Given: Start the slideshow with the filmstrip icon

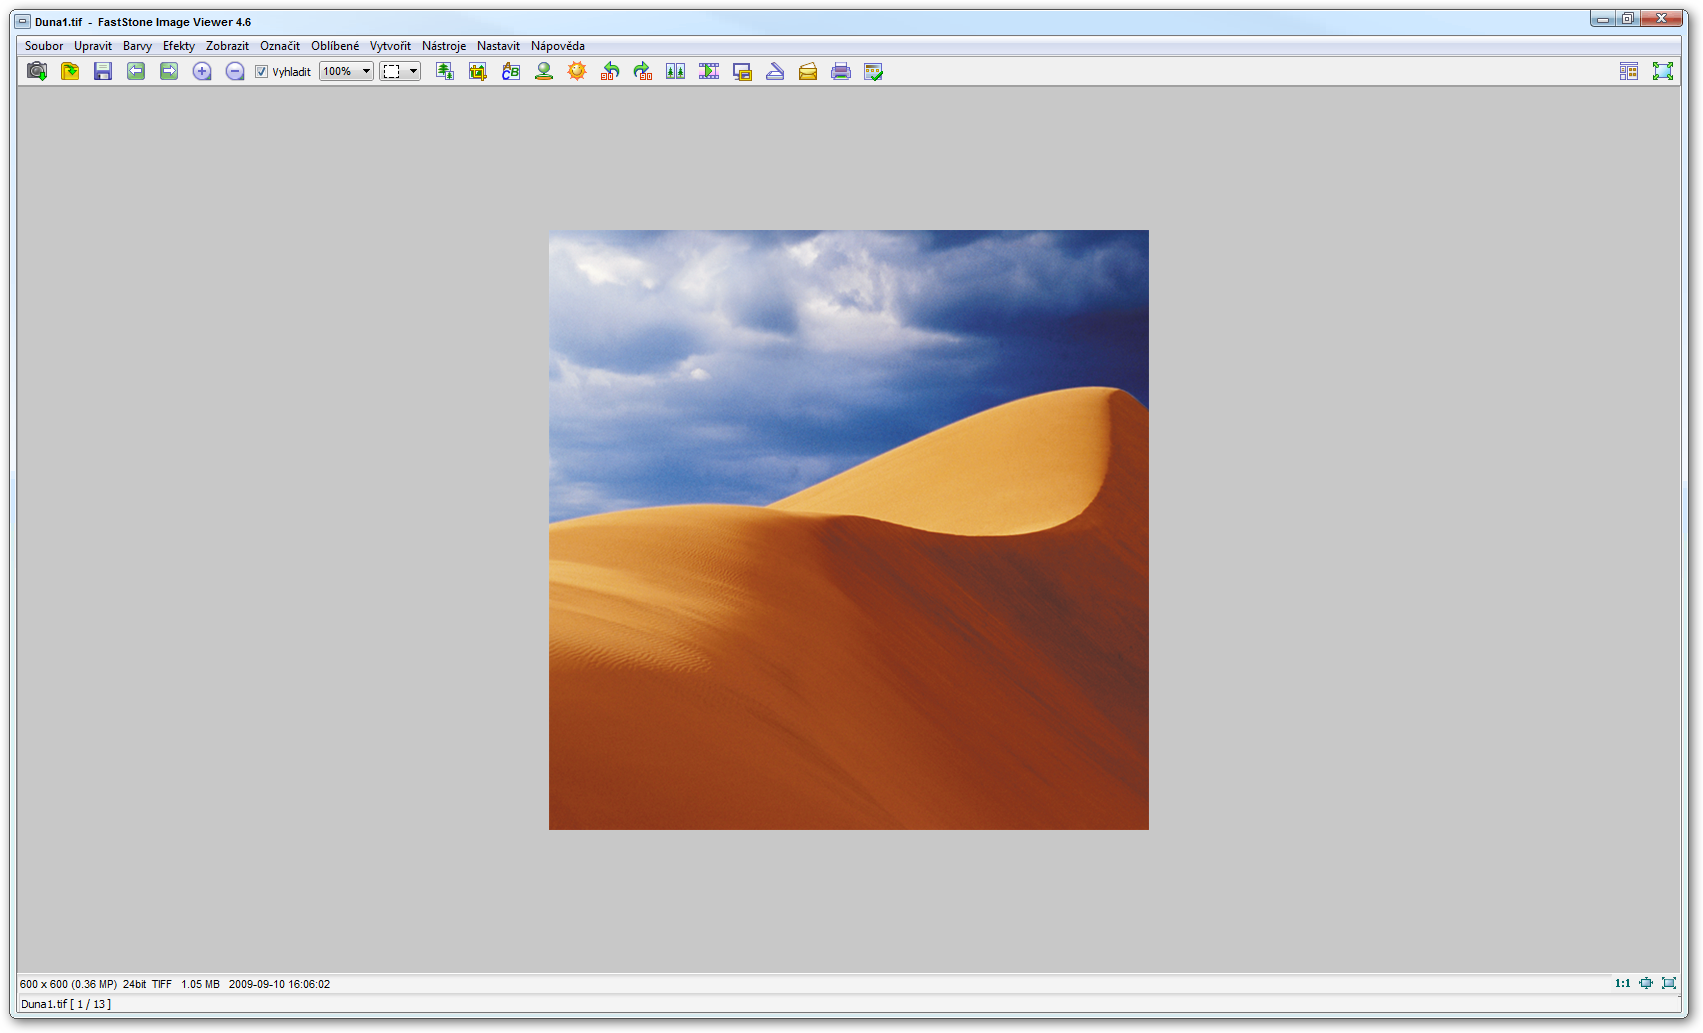Looking at the screenshot, I should click(709, 71).
